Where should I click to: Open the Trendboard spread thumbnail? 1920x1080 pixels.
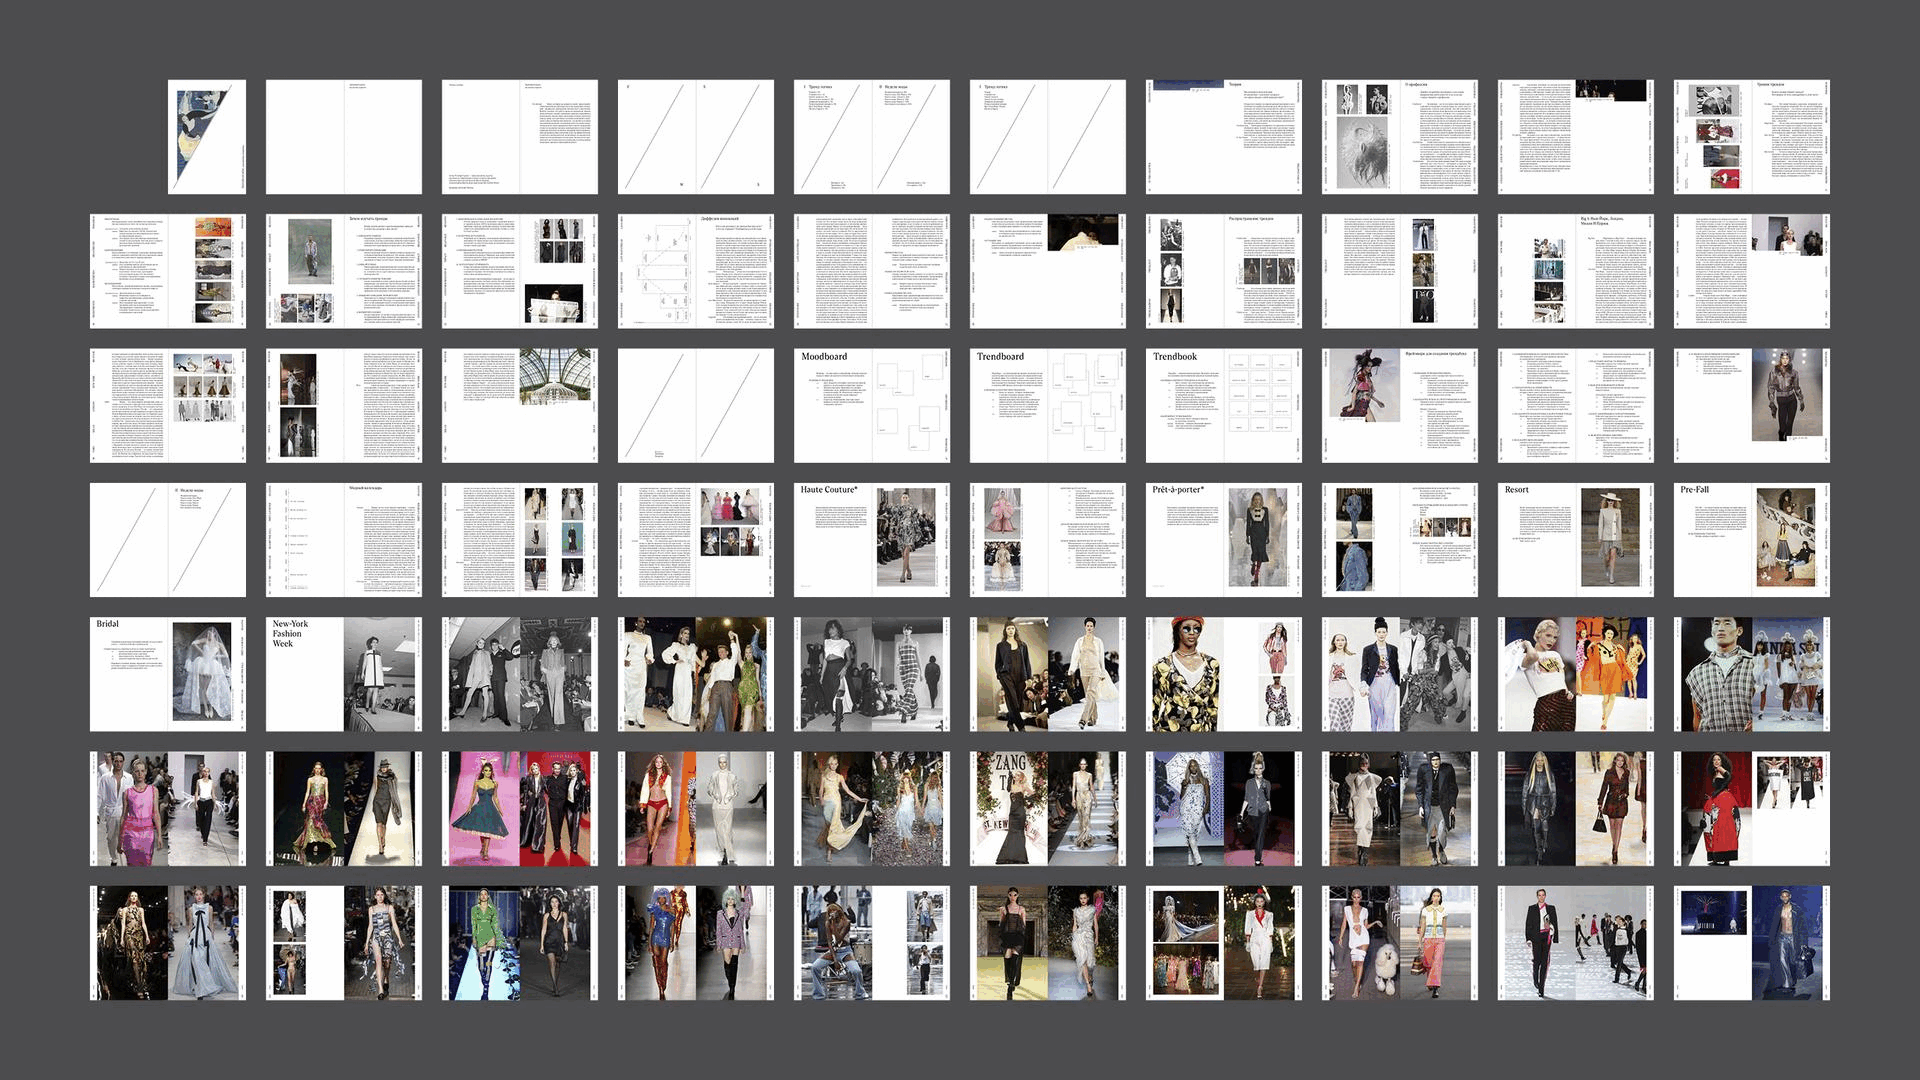pos(1047,405)
